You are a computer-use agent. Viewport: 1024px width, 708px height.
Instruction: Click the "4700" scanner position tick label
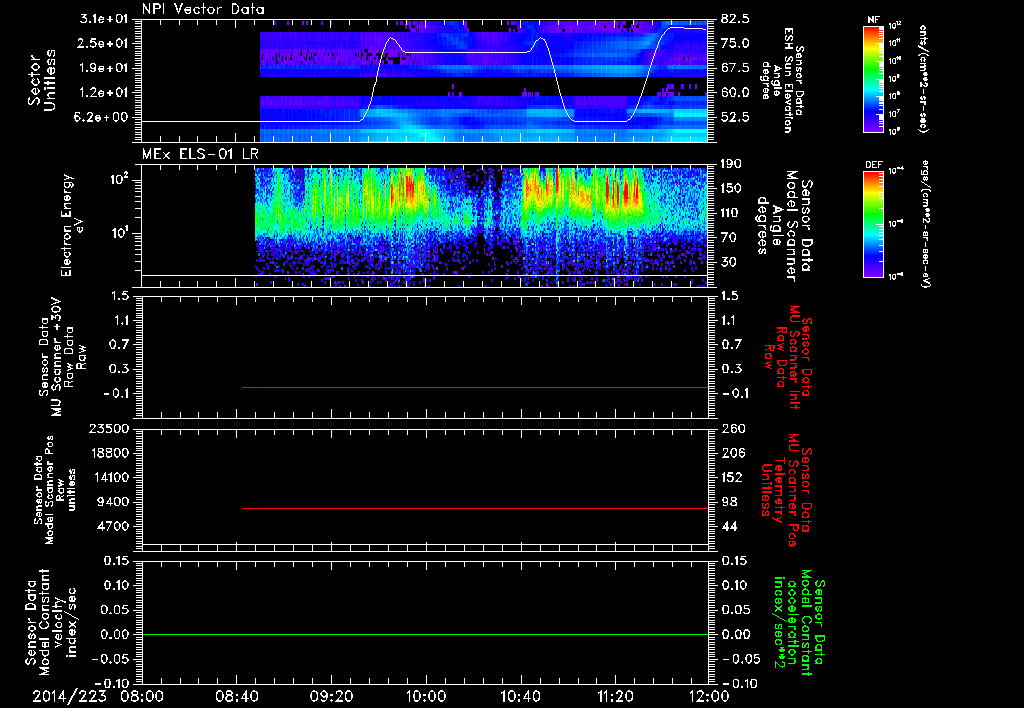point(115,526)
